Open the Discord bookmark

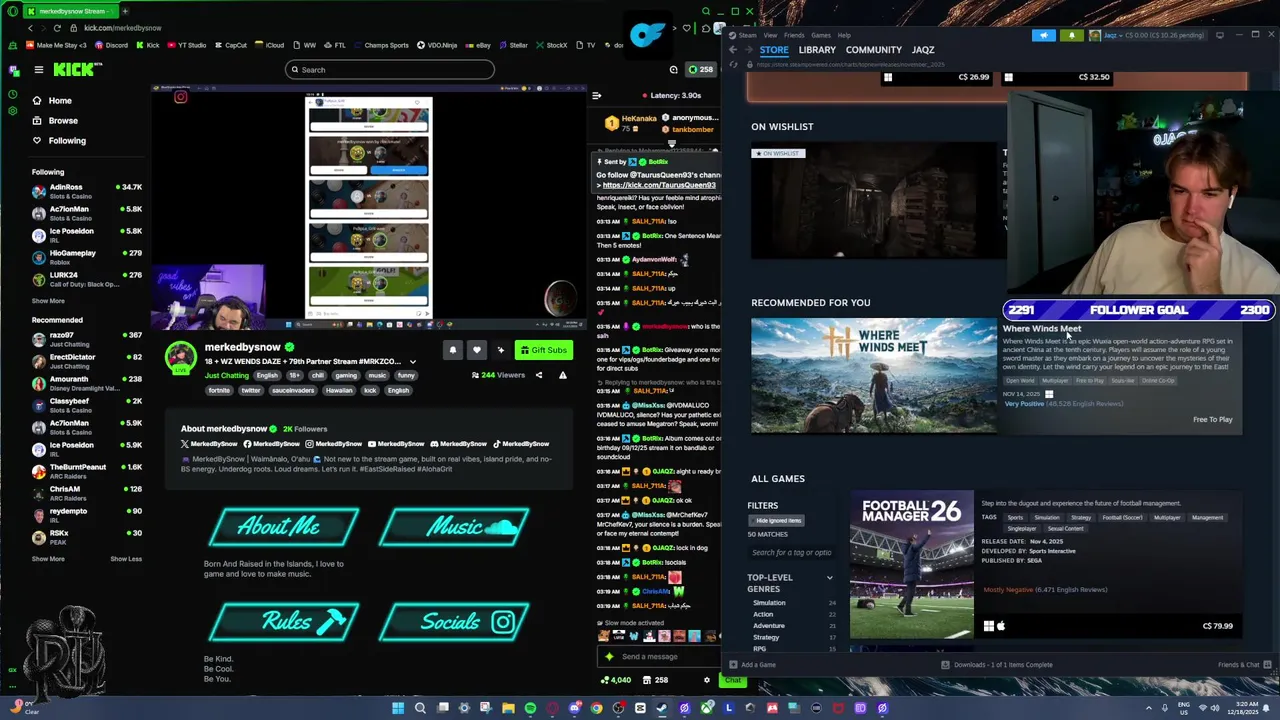click(111, 45)
